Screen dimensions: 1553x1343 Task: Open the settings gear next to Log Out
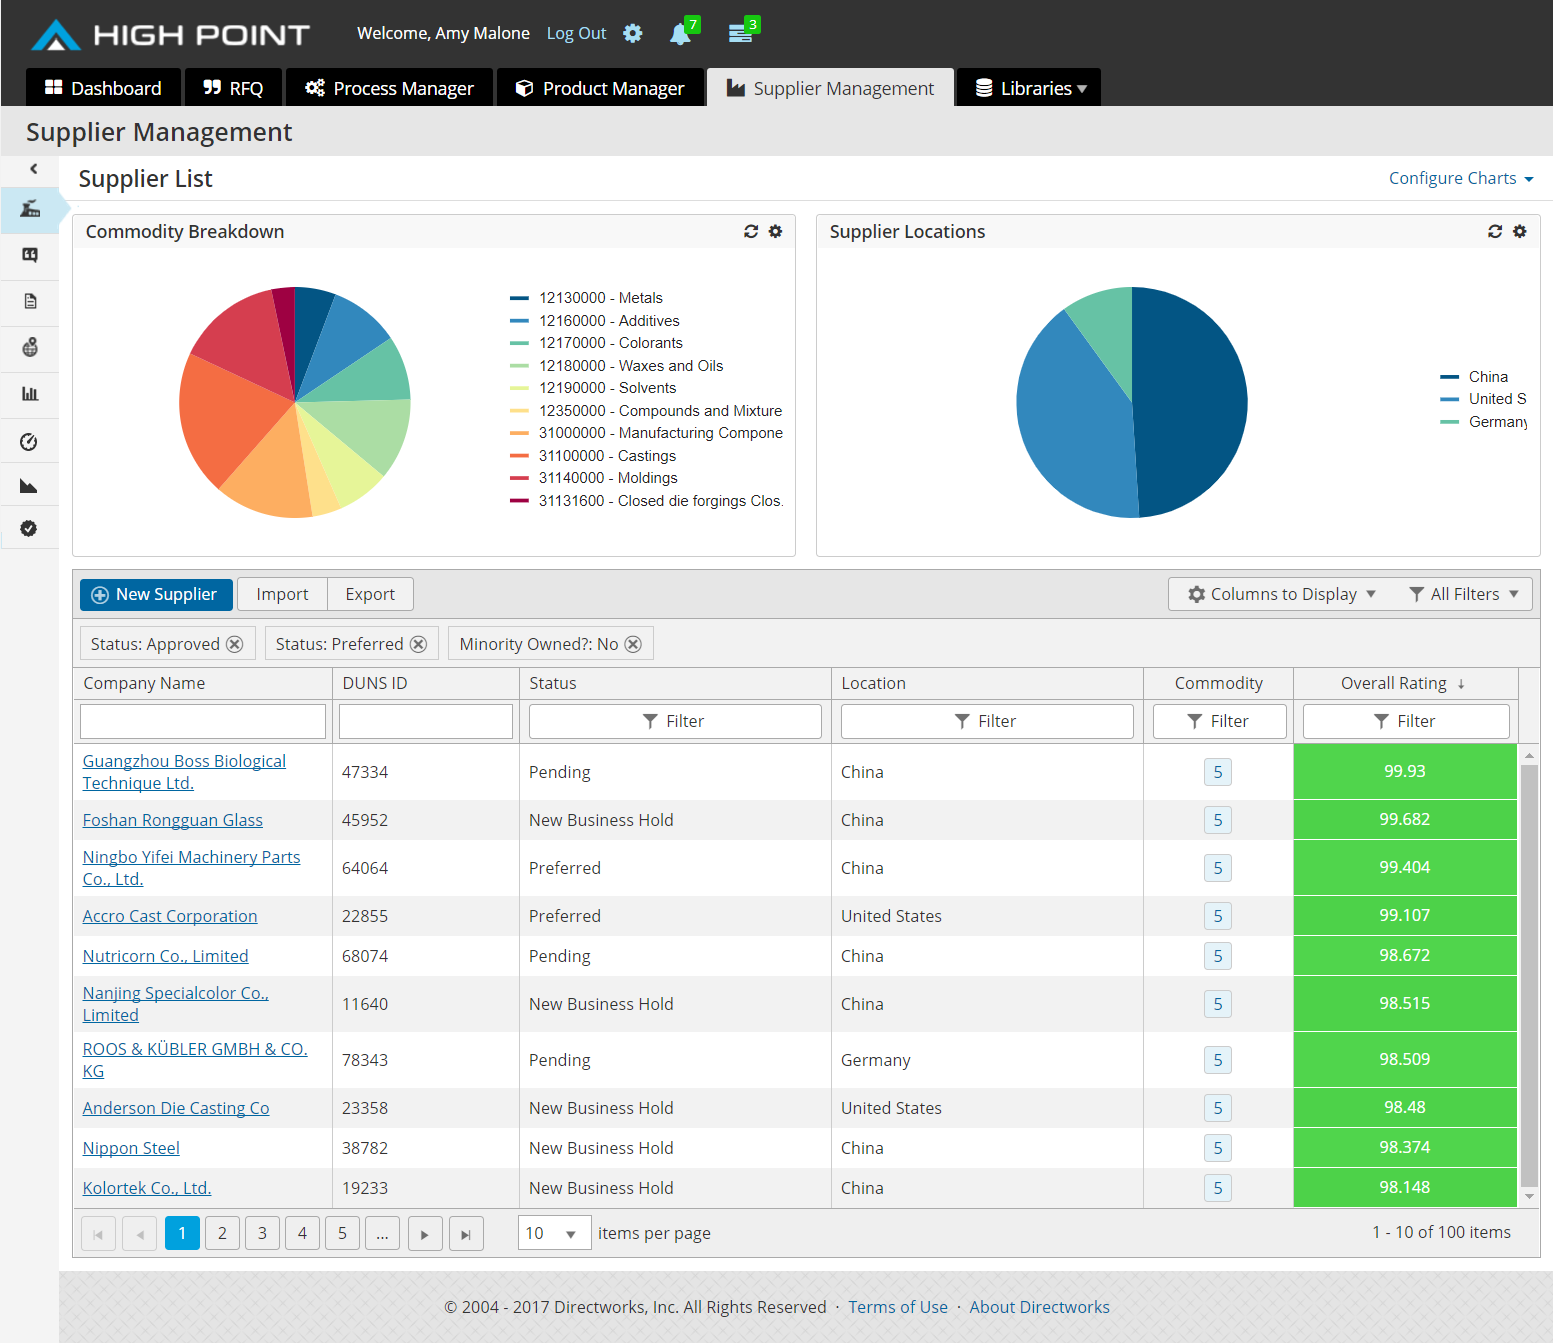[x=633, y=33]
